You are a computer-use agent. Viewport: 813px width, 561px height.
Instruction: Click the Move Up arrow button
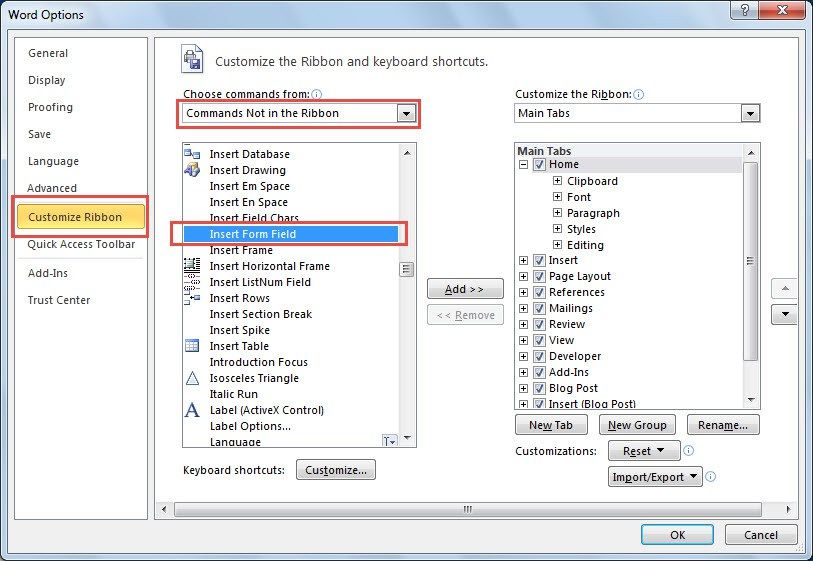[784, 288]
